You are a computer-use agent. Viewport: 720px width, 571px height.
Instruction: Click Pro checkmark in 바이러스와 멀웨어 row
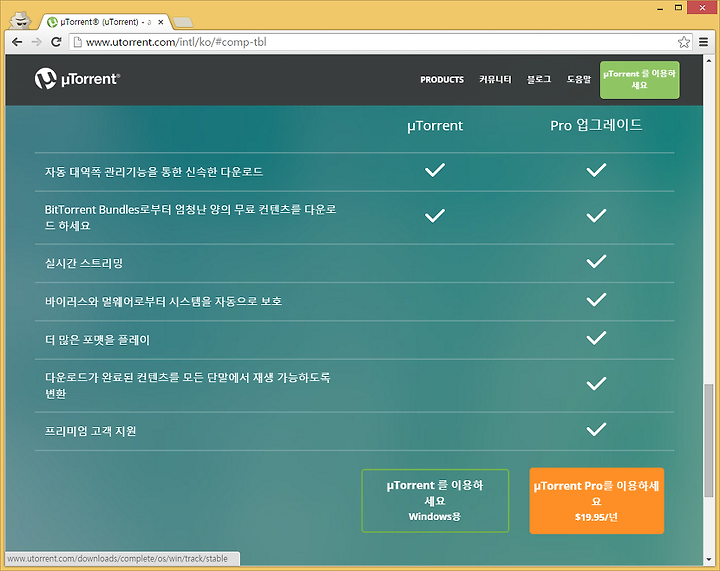point(596,300)
